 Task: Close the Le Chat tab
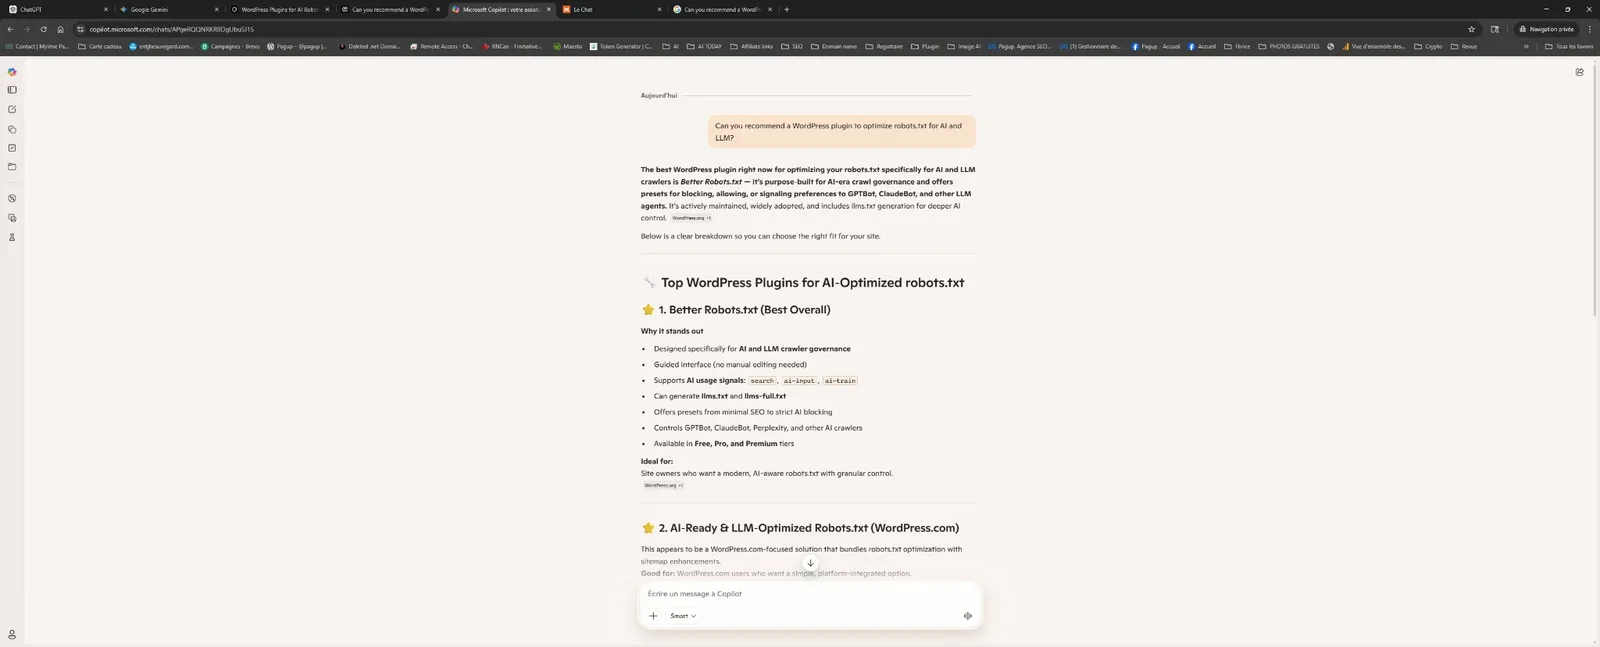pos(659,9)
